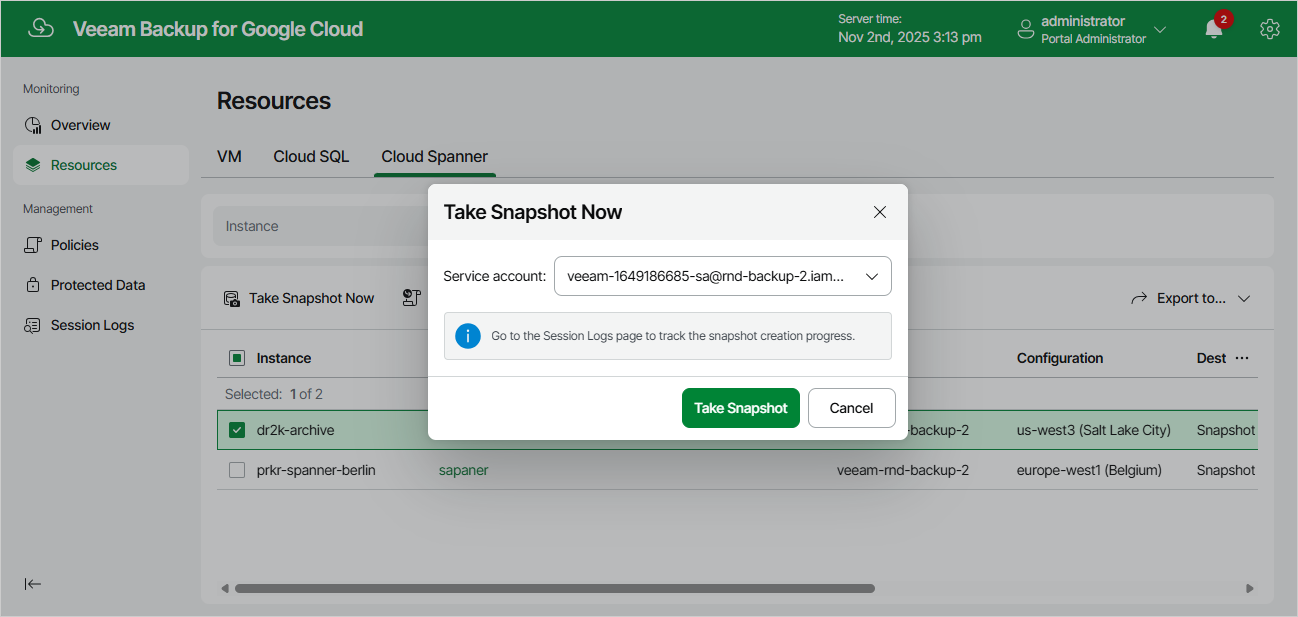
Task: Click the icon right of Take Snapshot Now
Action: 411,297
